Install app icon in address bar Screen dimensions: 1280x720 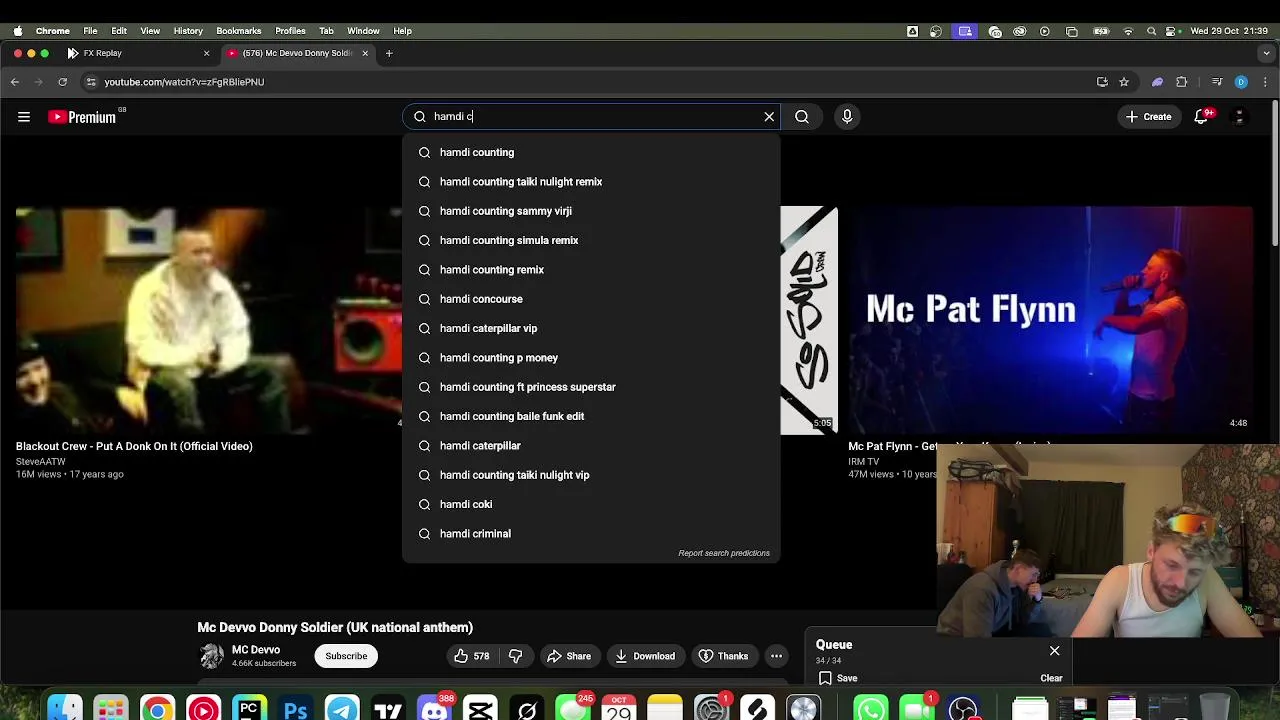pos(1102,82)
